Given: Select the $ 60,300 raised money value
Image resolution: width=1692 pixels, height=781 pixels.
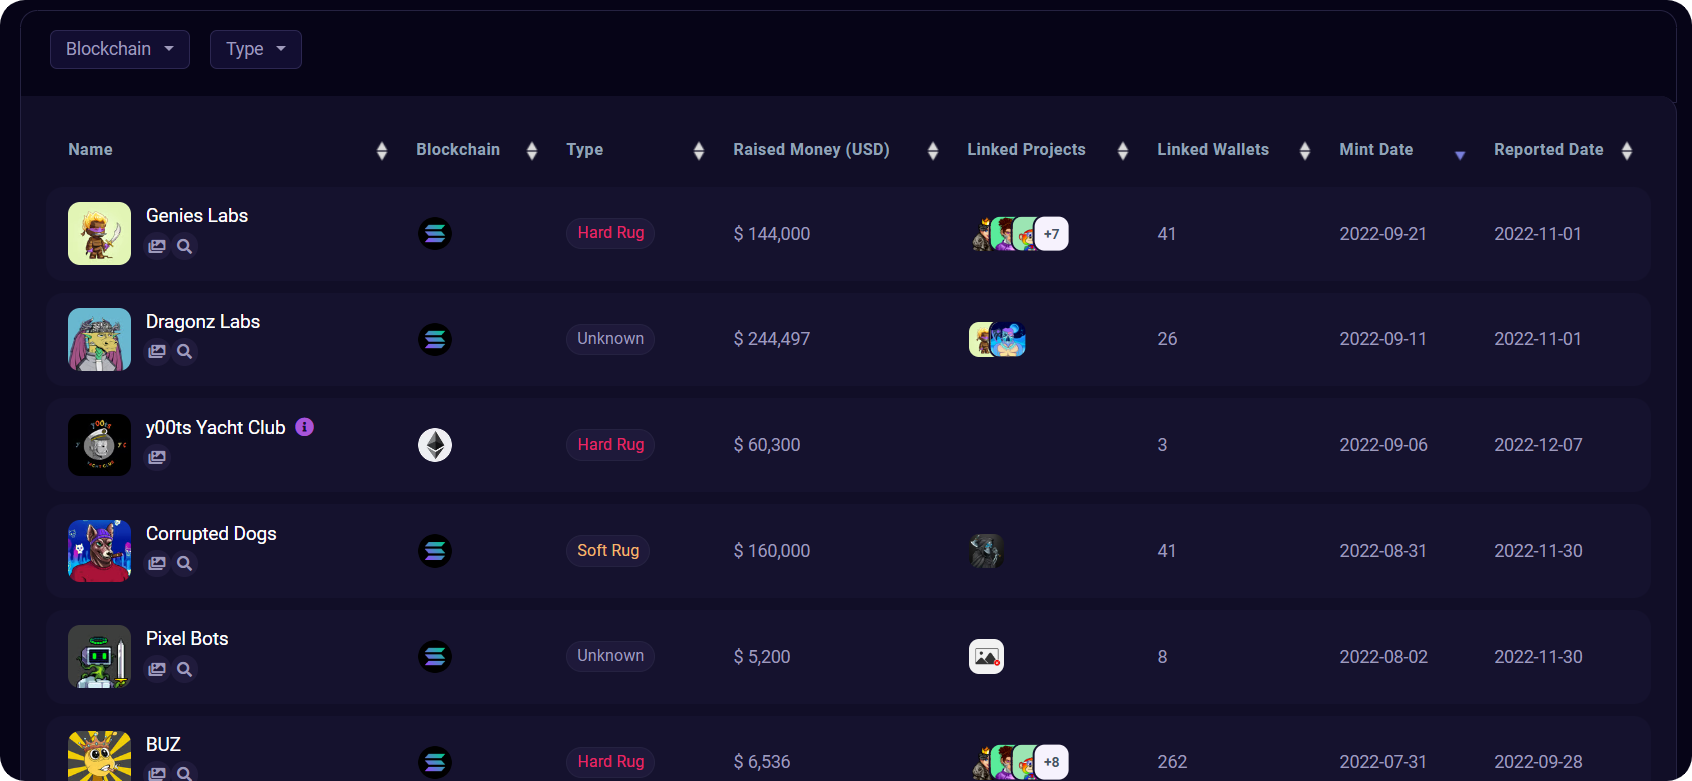Looking at the screenshot, I should click(x=767, y=445).
